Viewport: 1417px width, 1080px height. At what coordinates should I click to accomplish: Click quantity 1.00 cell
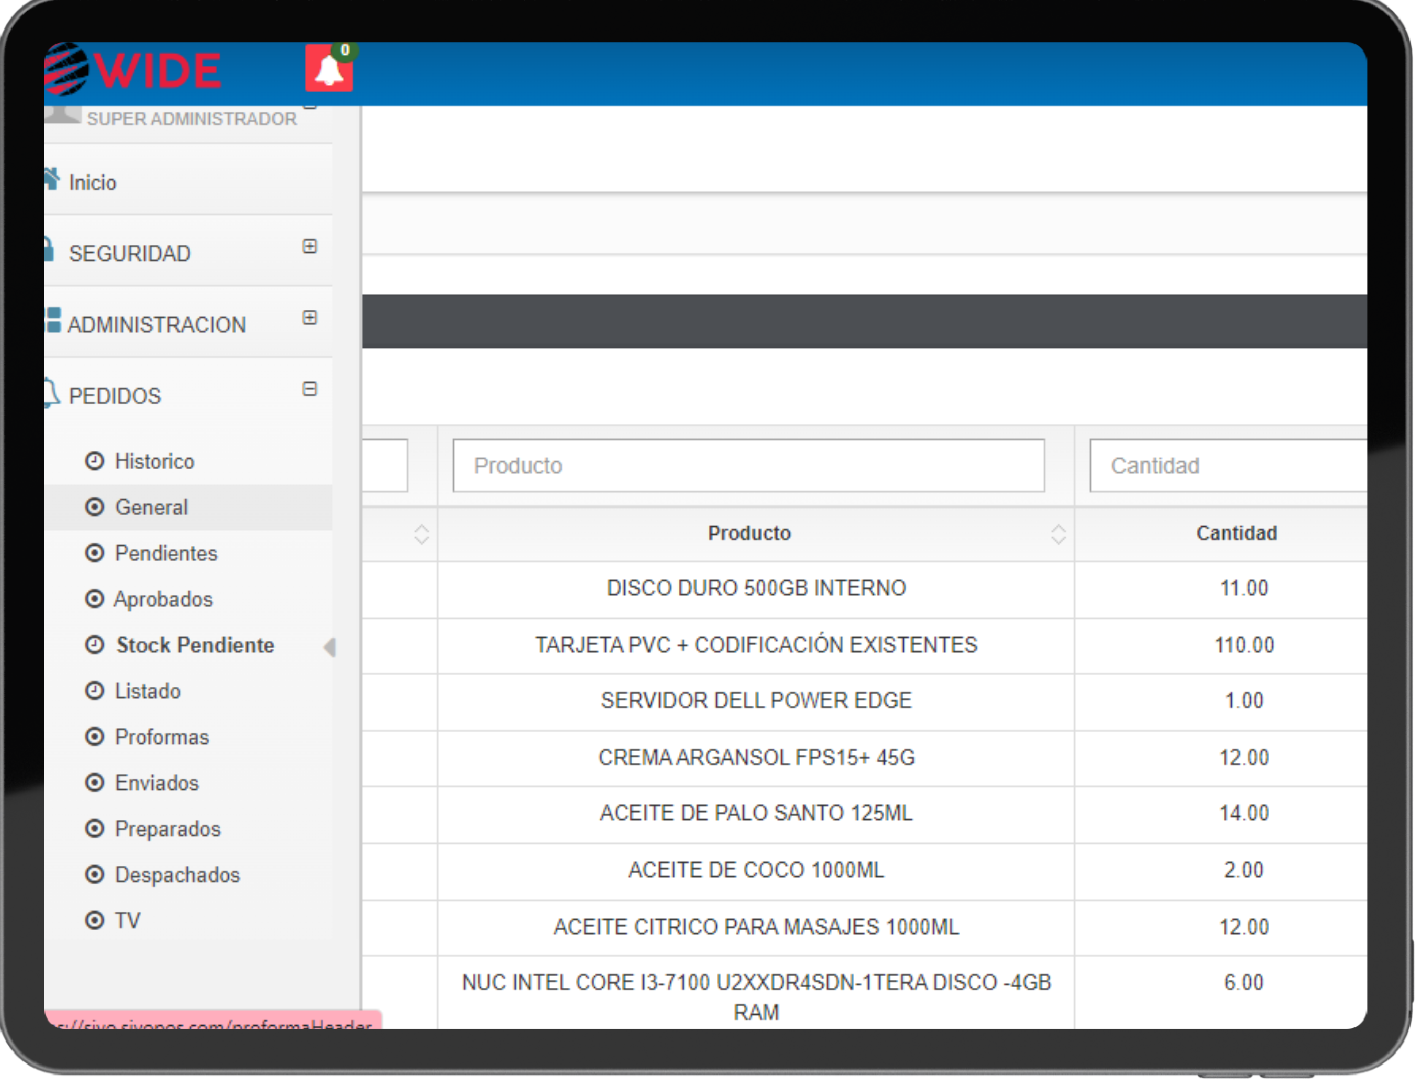1244,700
